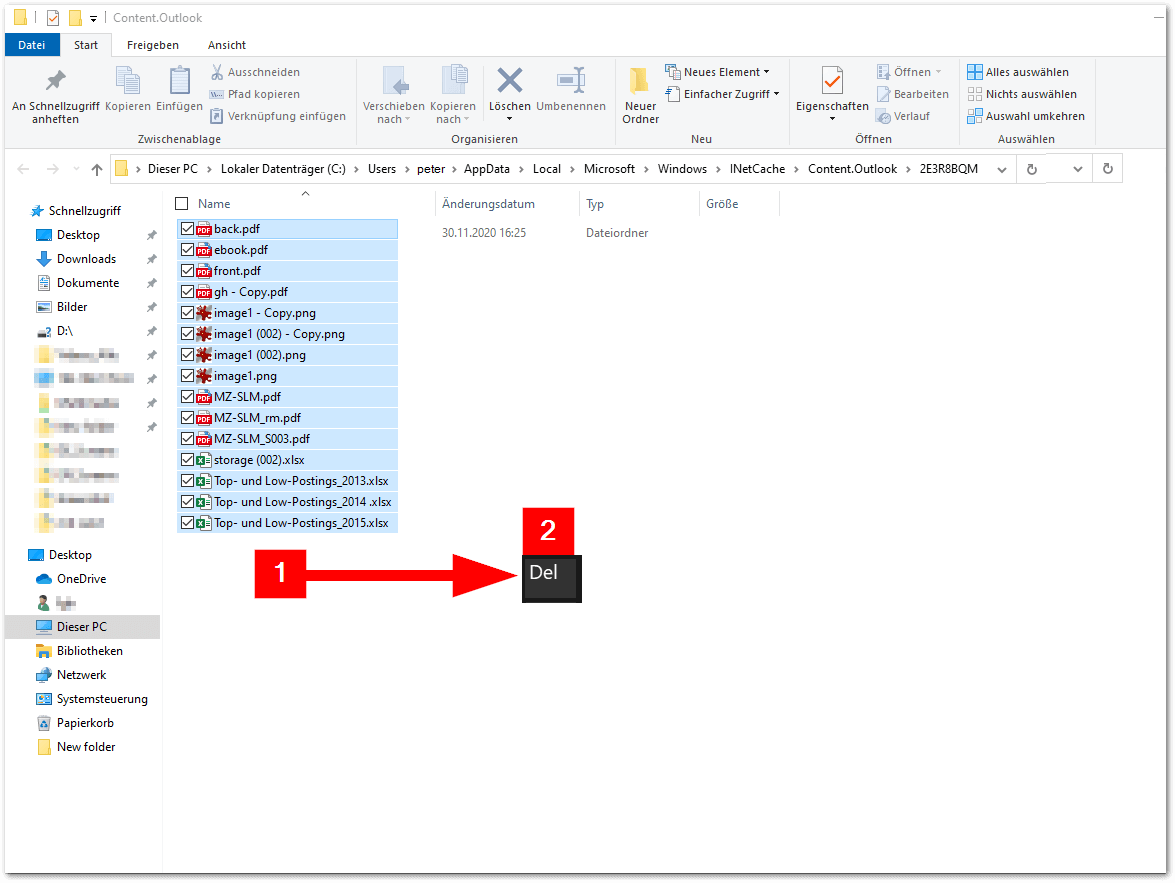Uncheck the ebook.pdf checkbox
The image size is (1175, 883).
[187, 250]
